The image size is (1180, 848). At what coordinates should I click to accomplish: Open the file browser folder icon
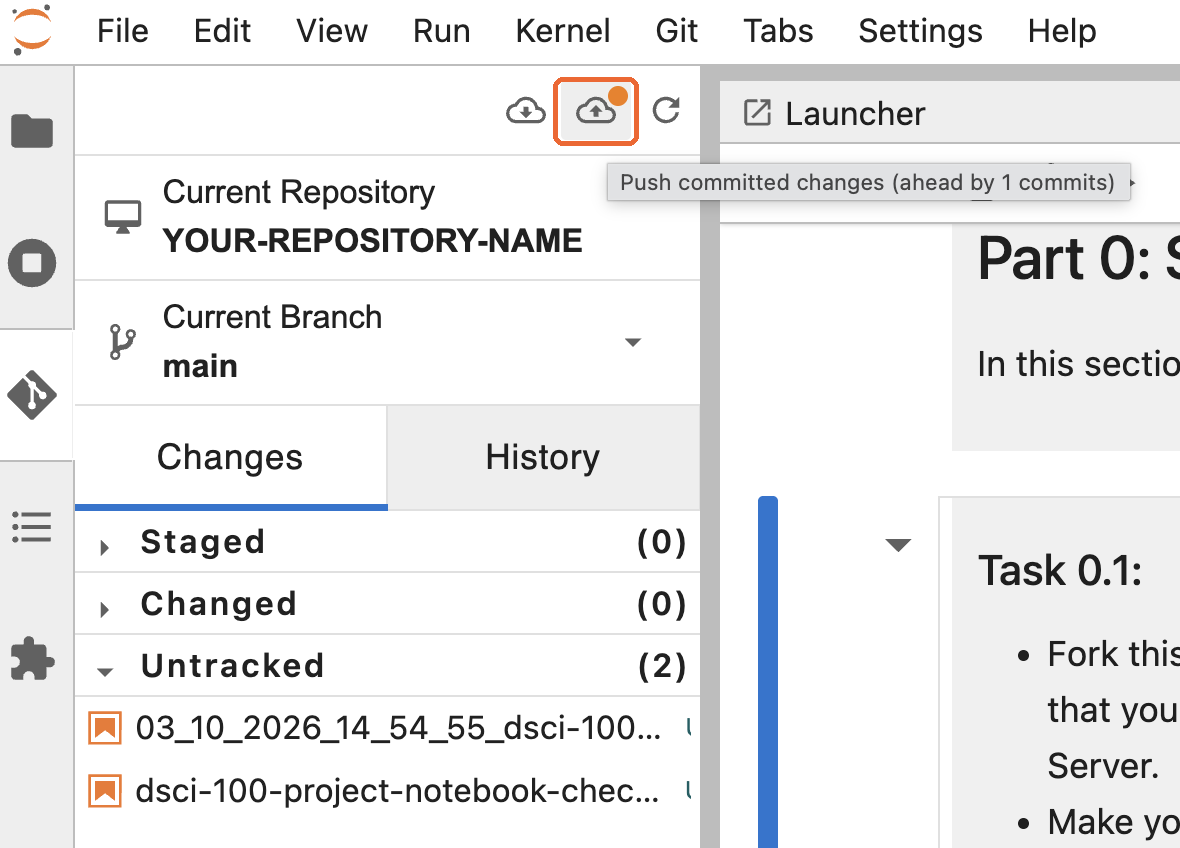point(32,132)
